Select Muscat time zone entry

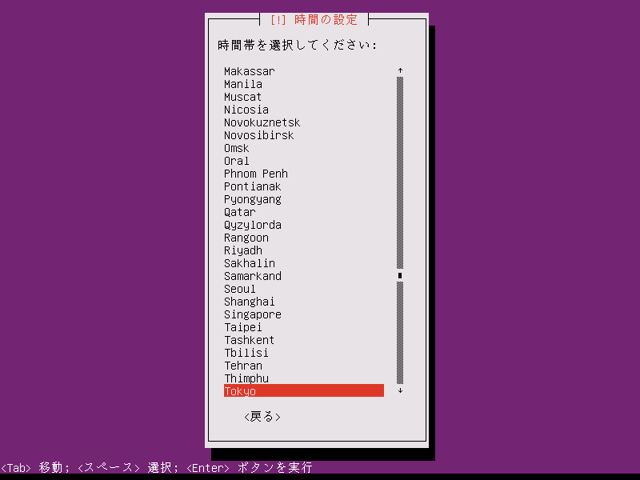coord(304,97)
